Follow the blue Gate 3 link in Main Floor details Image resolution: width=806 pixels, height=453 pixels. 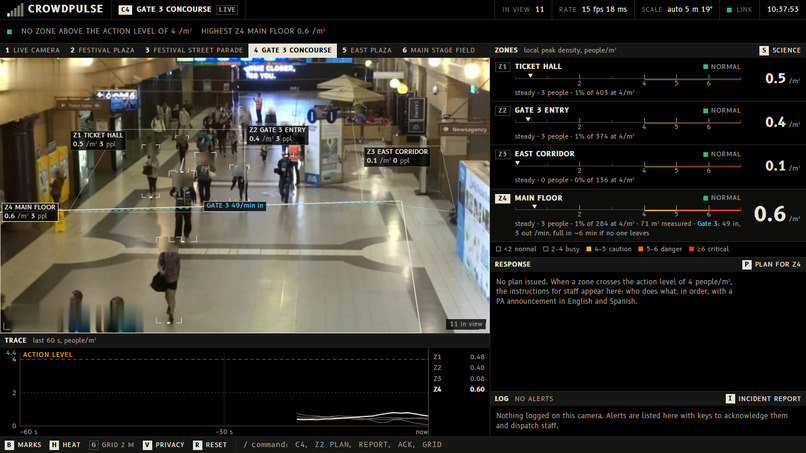[707, 224]
